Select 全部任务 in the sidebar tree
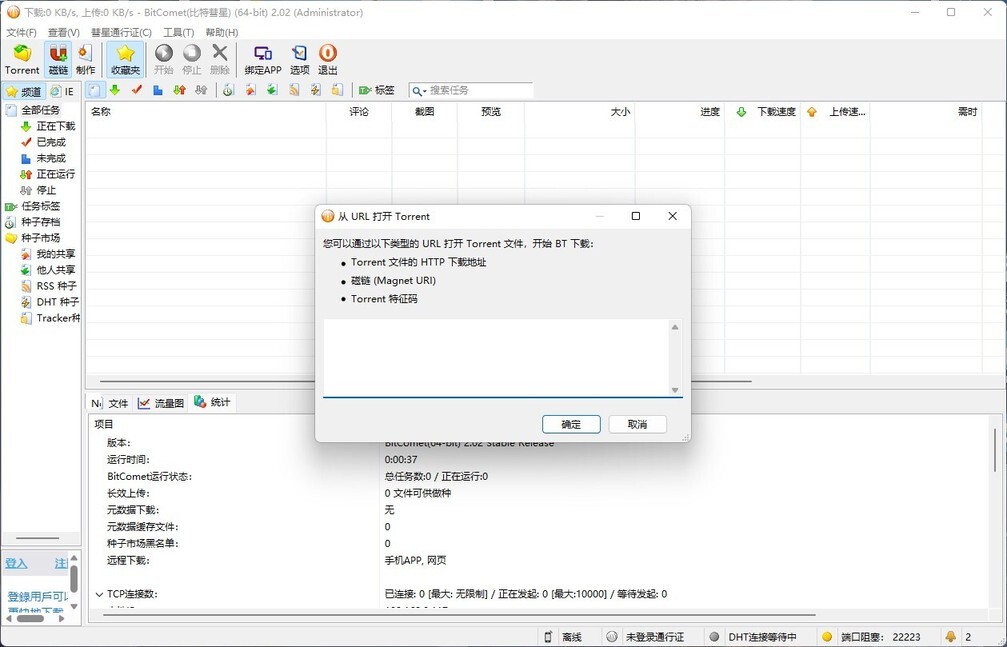The height and width of the screenshot is (647, 1007). click(40, 110)
